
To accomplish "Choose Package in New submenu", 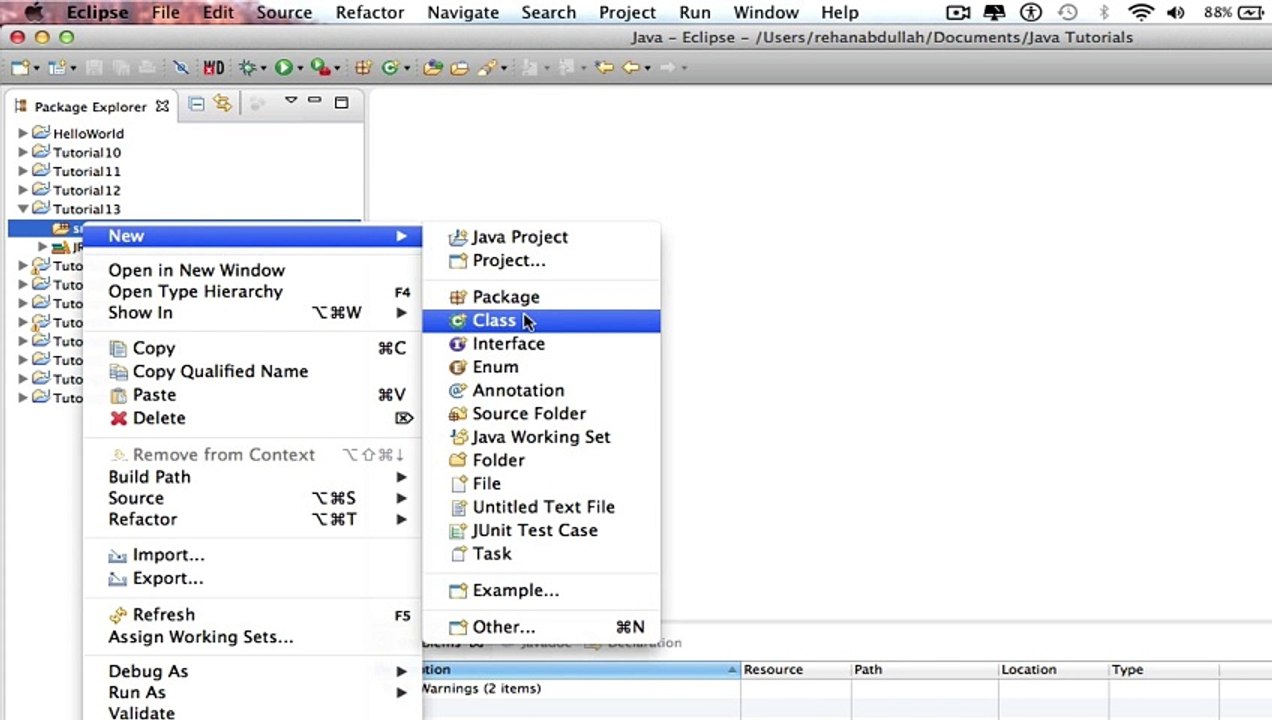I will [x=541, y=297].
